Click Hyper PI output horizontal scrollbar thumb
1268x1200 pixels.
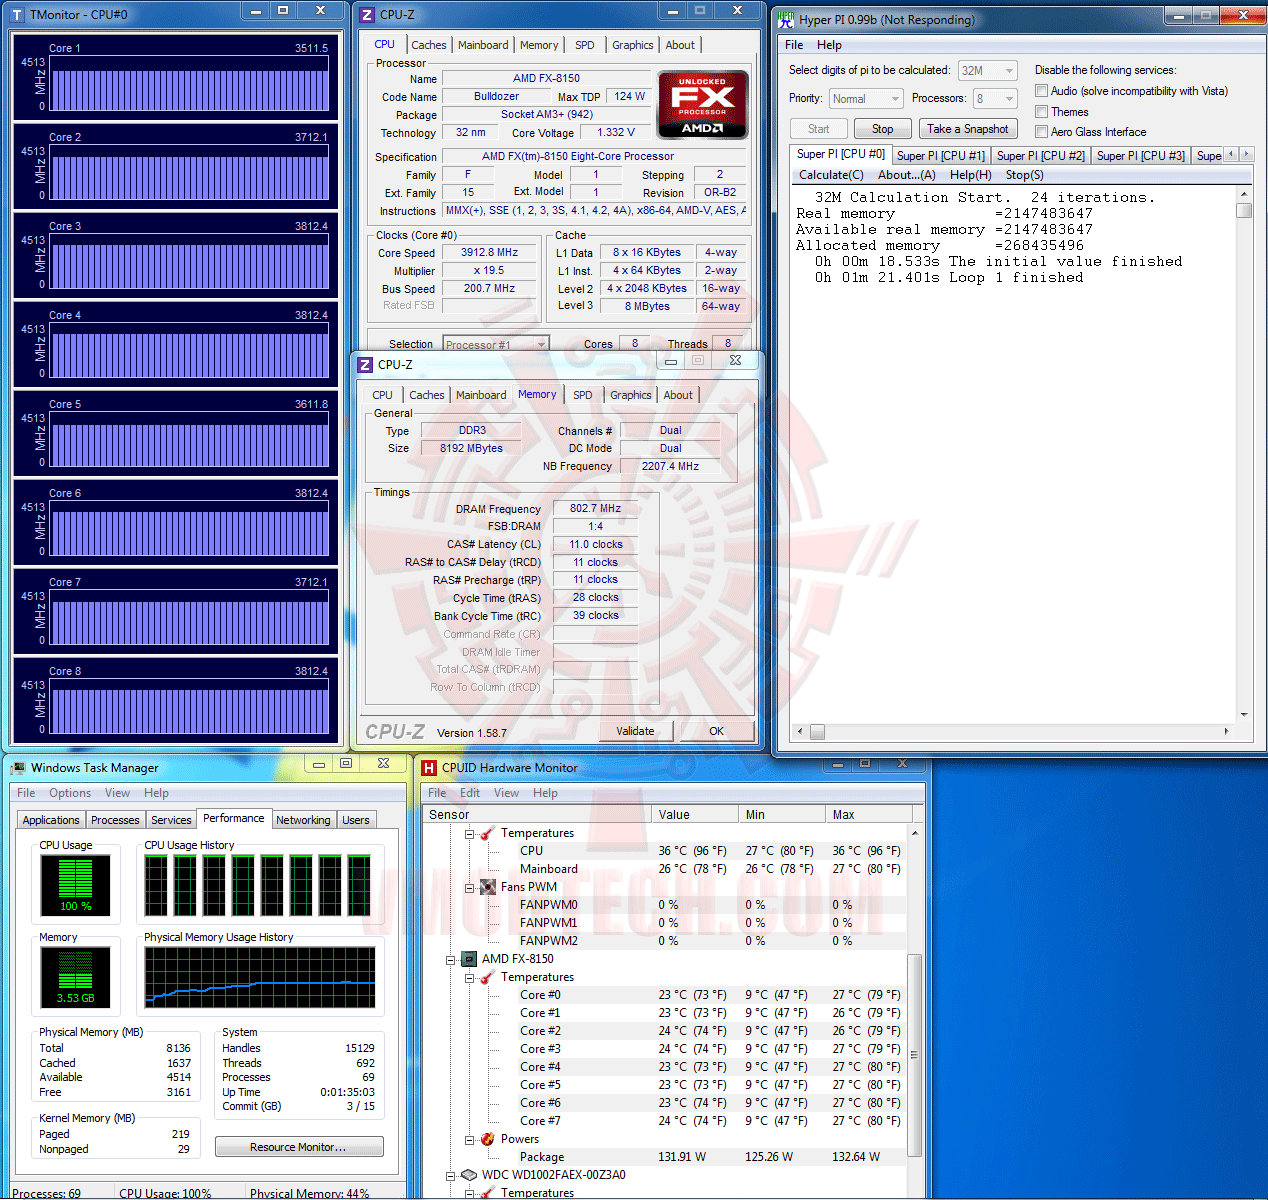pyautogui.click(x=817, y=731)
